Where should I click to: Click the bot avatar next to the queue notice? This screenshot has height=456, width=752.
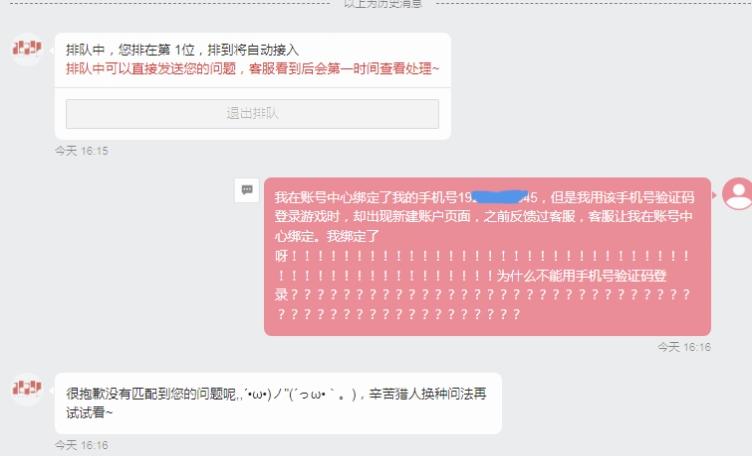tap(27, 48)
